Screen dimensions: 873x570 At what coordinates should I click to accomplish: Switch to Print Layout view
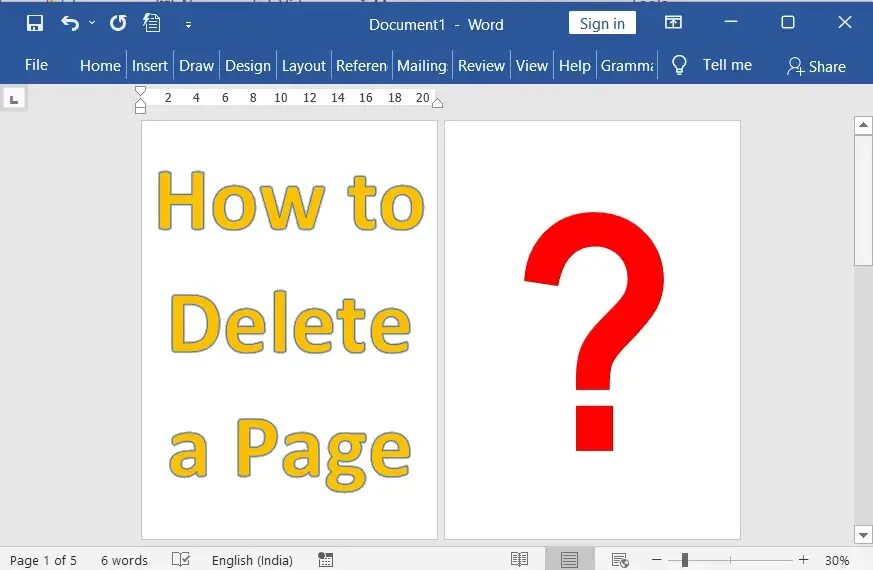pyautogui.click(x=569, y=559)
